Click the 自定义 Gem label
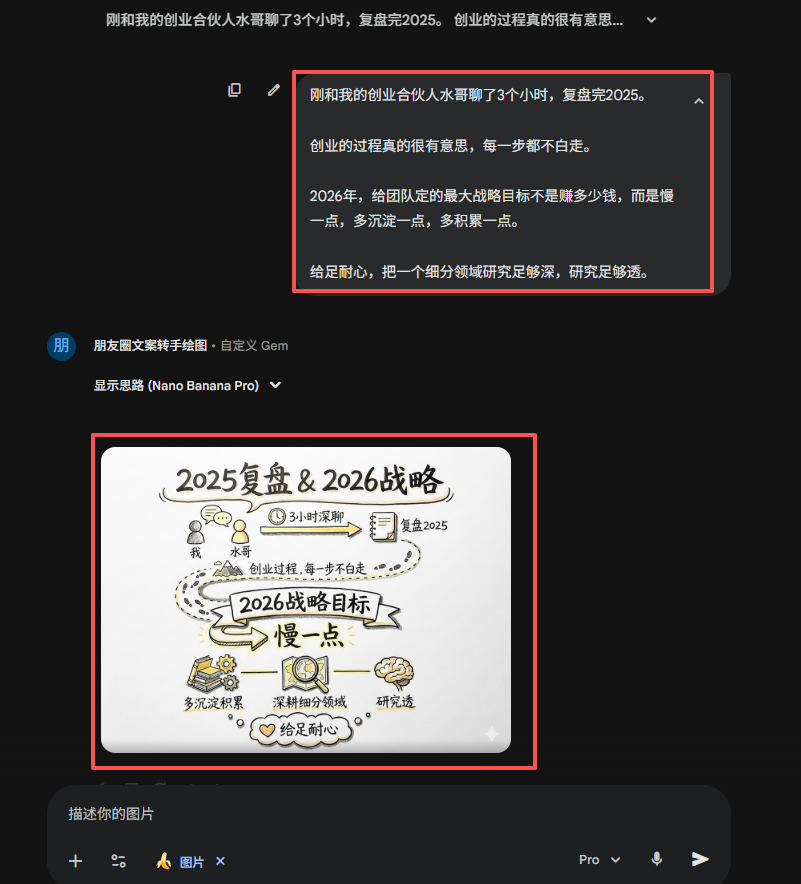801x884 pixels. click(x=254, y=346)
